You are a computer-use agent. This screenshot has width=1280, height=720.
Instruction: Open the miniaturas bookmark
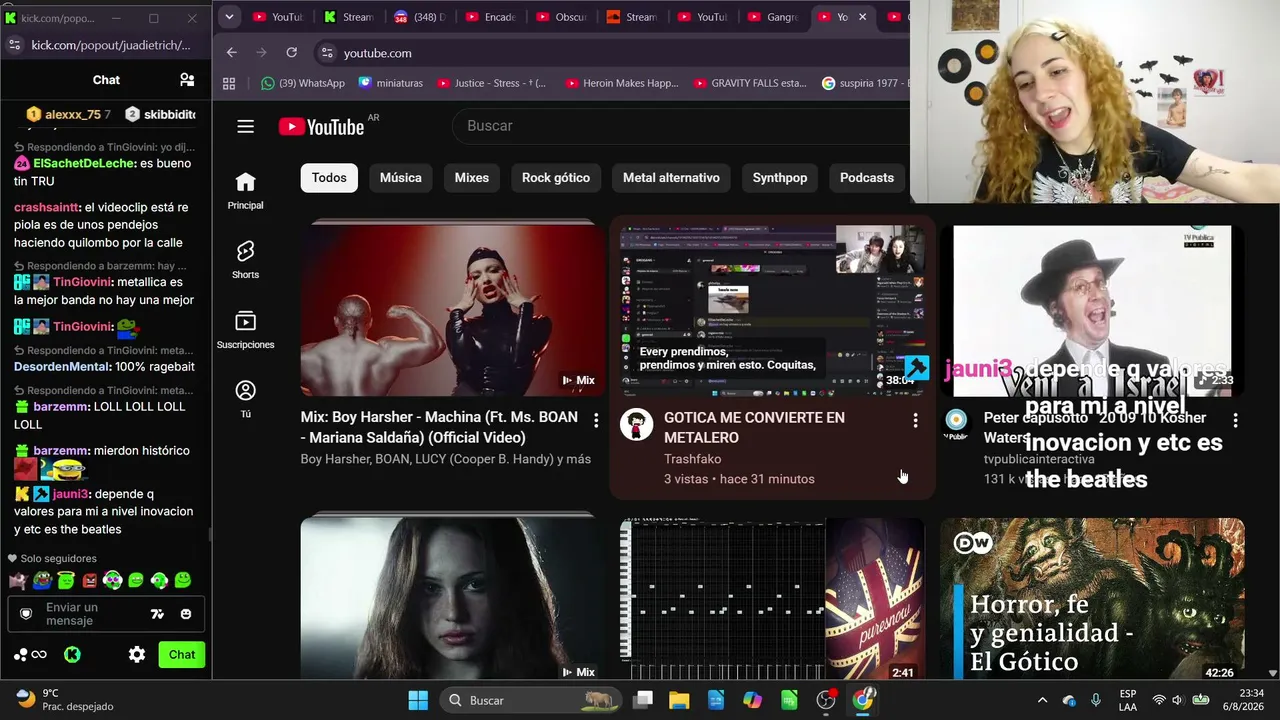pos(390,83)
